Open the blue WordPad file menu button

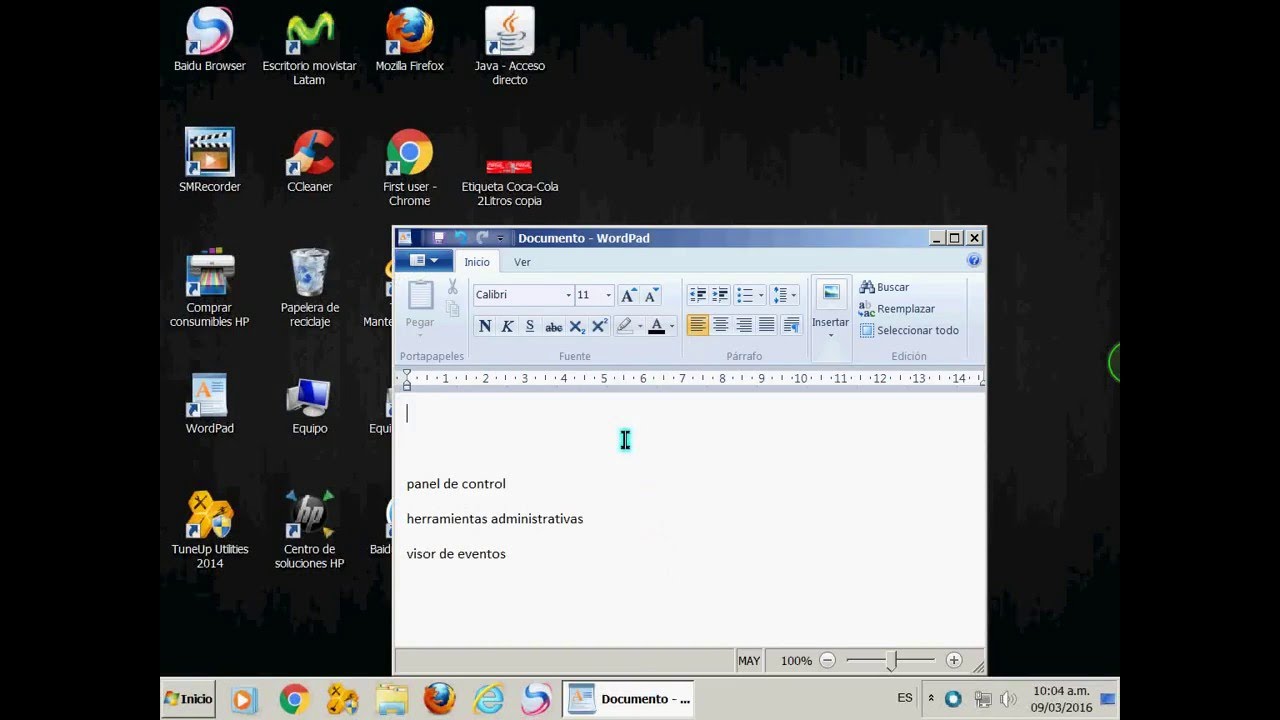point(424,261)
